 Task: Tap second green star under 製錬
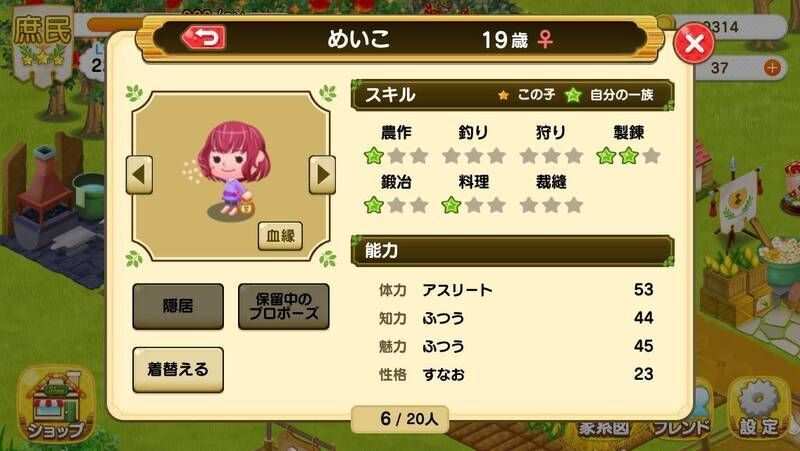629,156
